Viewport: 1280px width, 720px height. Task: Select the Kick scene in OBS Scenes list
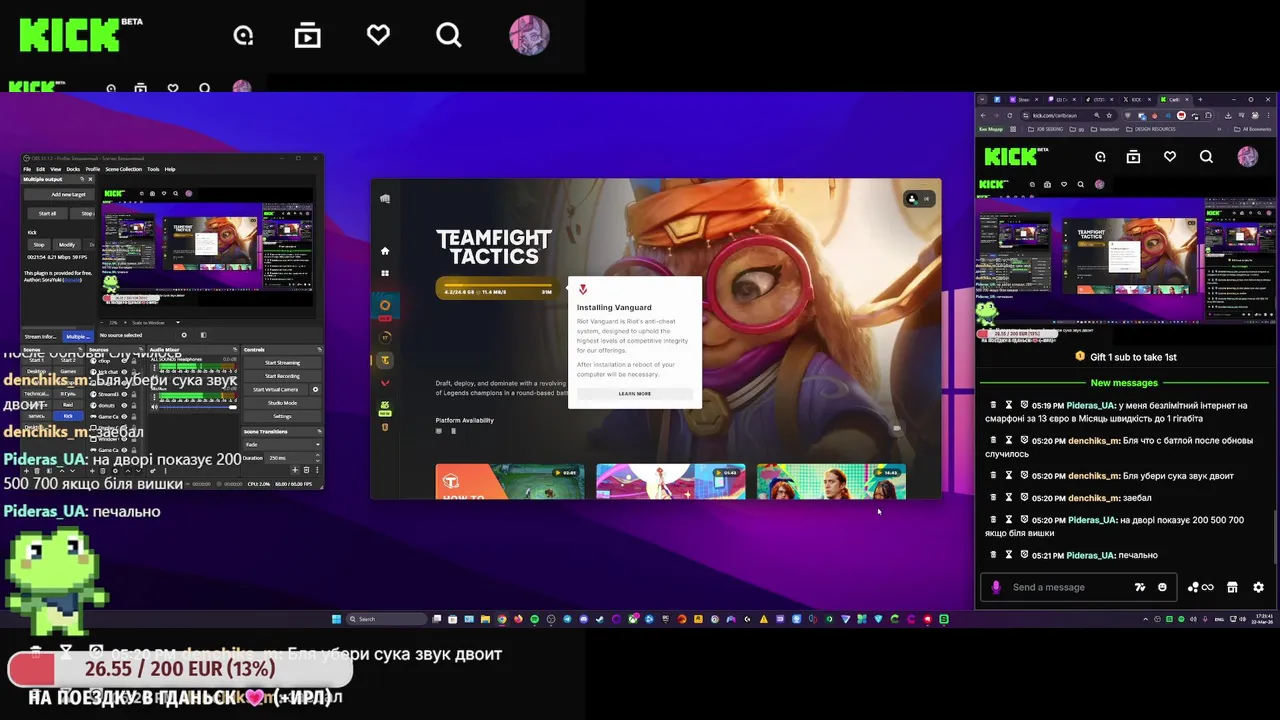pos(68,416)
